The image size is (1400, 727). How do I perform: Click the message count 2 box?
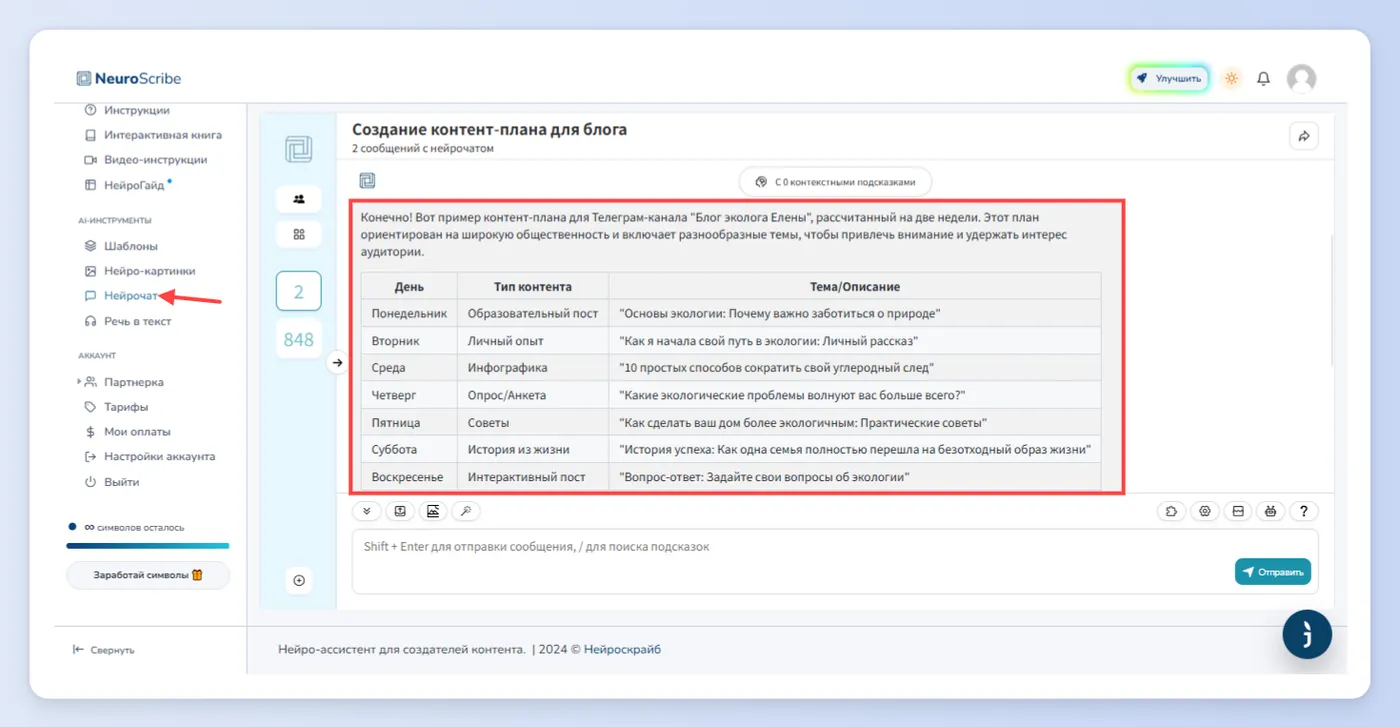coord(298,292)
